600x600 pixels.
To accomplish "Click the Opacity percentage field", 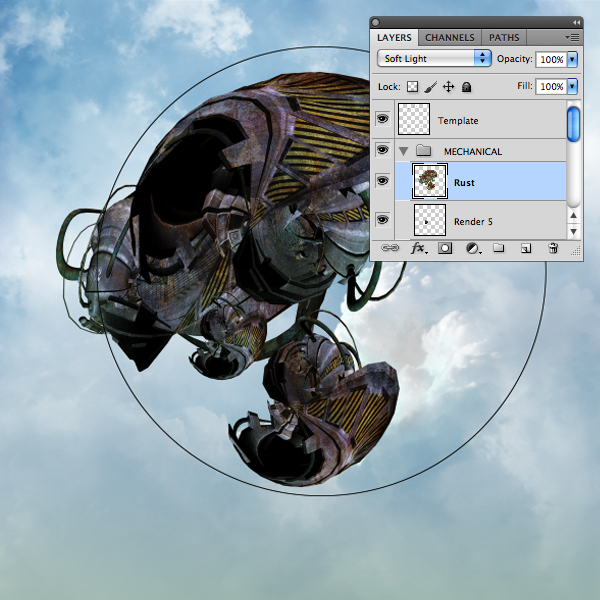I will click(551, 59).
